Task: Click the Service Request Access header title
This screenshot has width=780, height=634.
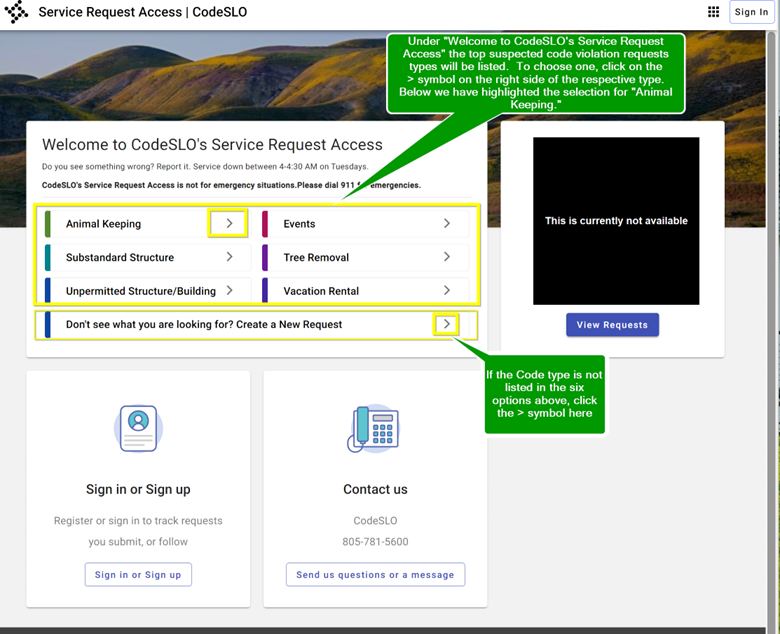Action: (x=142, y=13)
